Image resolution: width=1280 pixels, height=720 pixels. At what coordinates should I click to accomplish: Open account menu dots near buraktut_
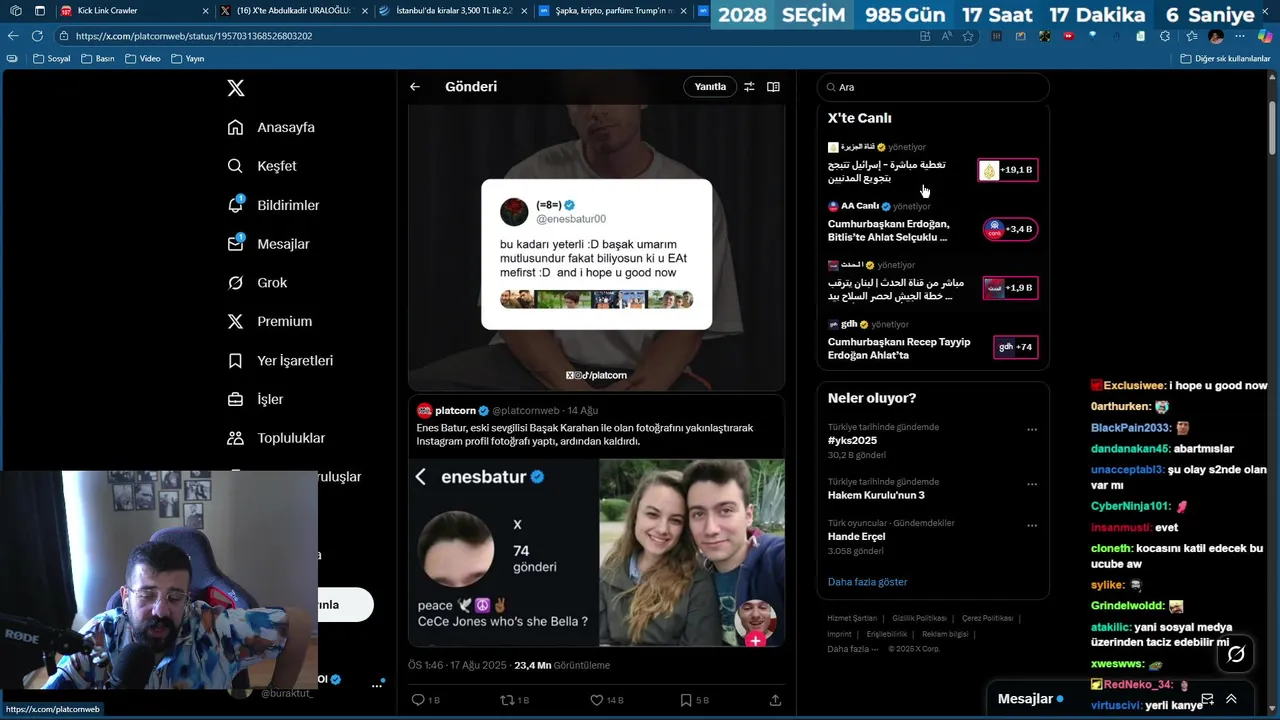(378, 685)
